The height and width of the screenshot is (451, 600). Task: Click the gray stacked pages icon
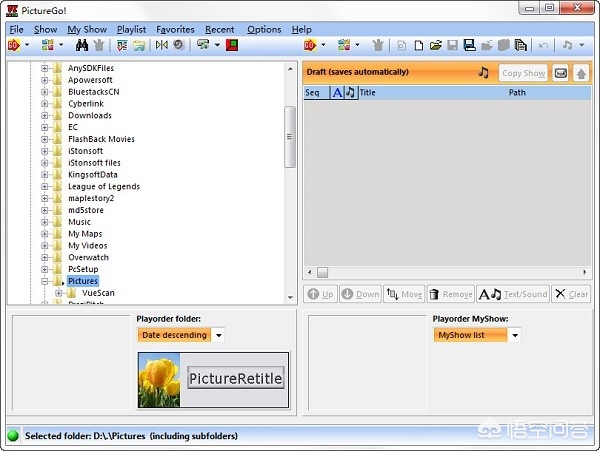point(504,45)
